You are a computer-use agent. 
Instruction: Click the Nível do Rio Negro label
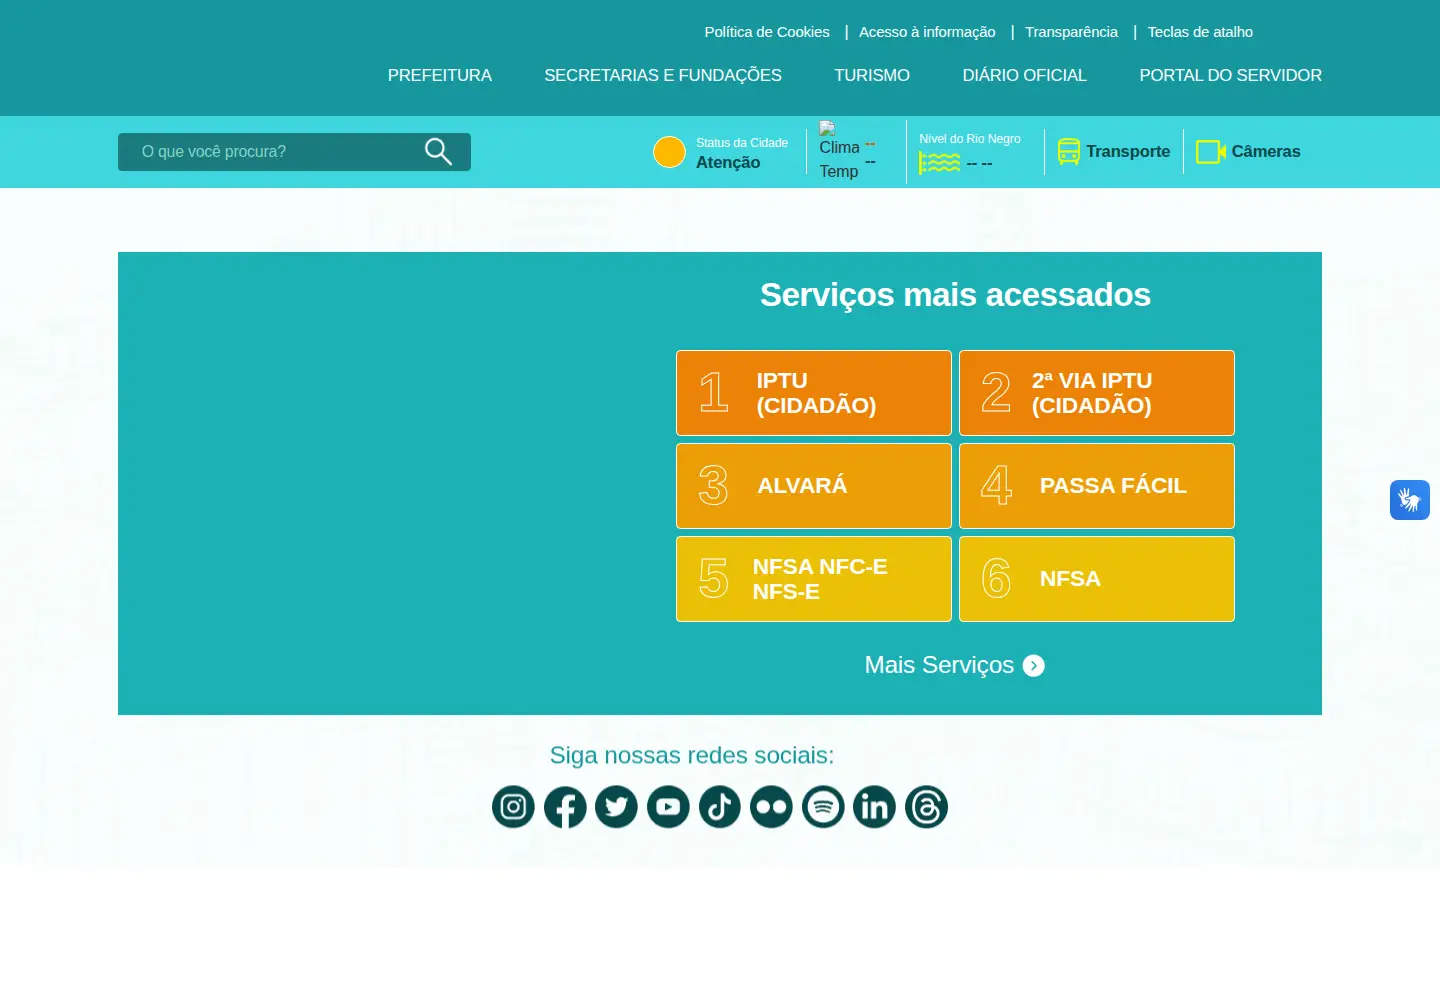(970, 139)
